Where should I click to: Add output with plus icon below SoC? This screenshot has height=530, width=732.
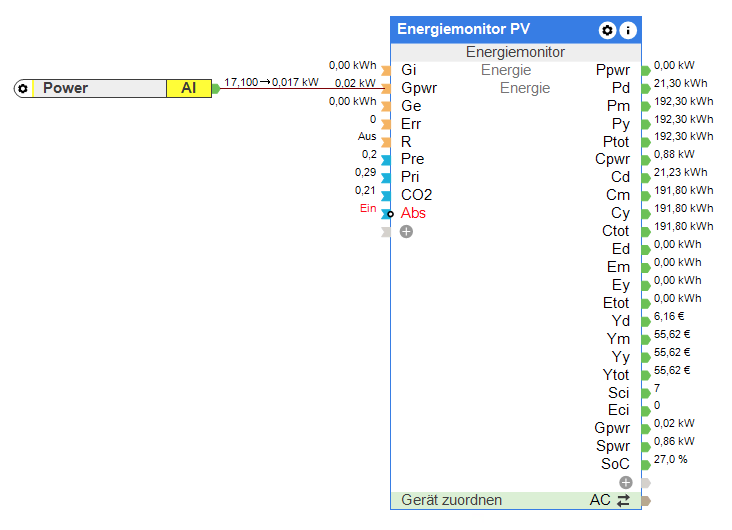(x=626, y=482)
